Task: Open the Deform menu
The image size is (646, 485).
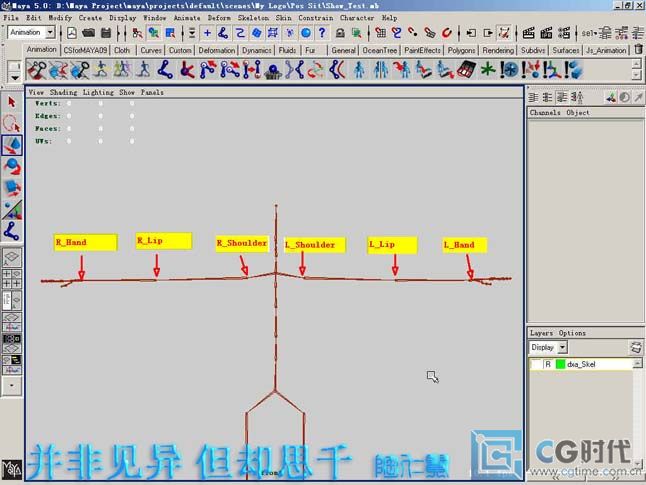Action: pyautogui.click(x=219, y=18)
